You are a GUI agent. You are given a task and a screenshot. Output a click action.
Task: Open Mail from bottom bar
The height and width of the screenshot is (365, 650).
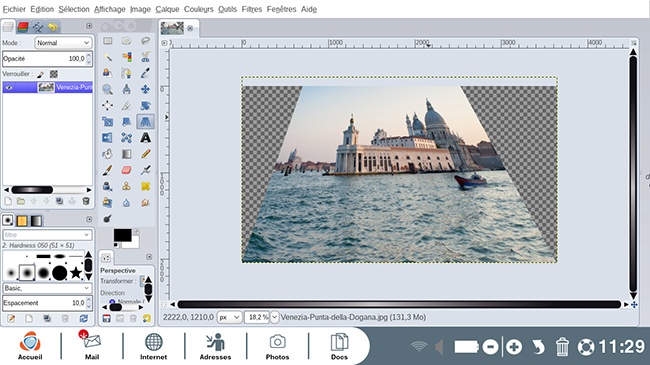(92, 345)
